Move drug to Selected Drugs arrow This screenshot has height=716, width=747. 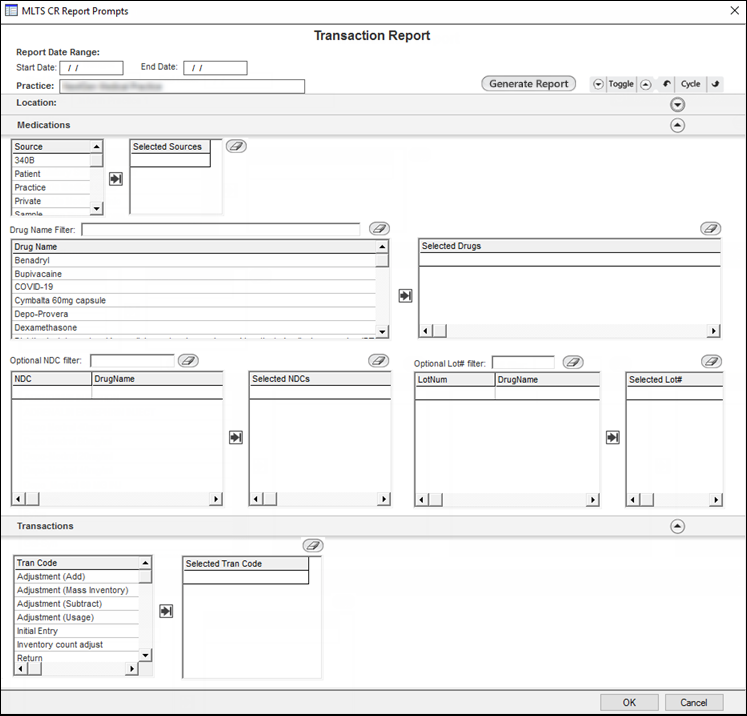tap(405, 296)
